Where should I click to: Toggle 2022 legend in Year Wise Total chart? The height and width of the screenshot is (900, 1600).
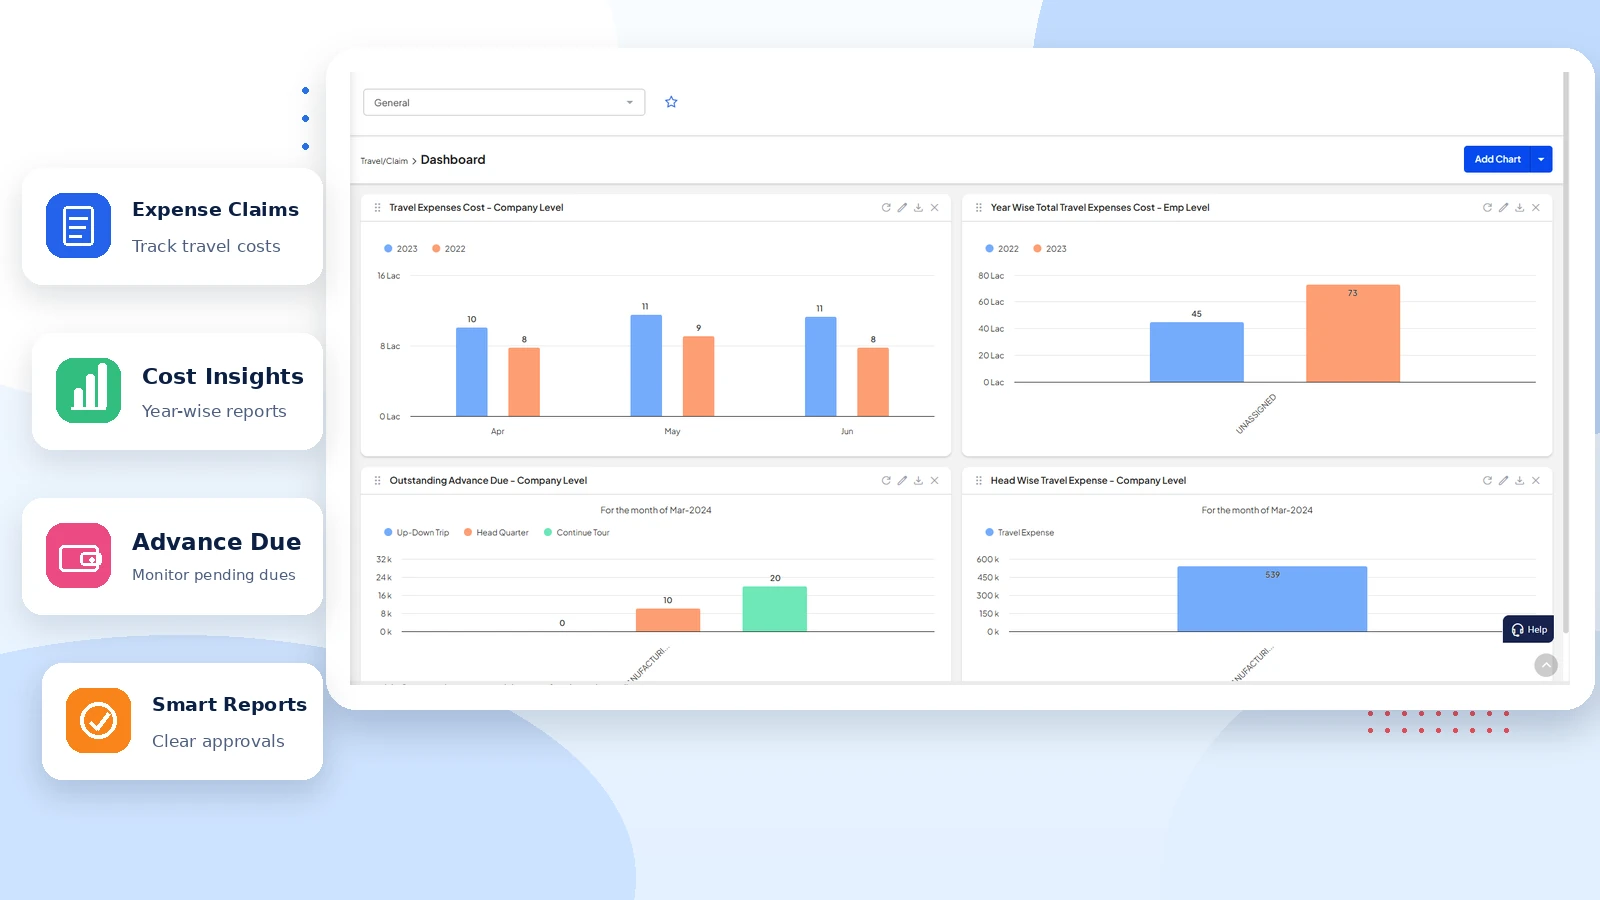[1002, 249]
